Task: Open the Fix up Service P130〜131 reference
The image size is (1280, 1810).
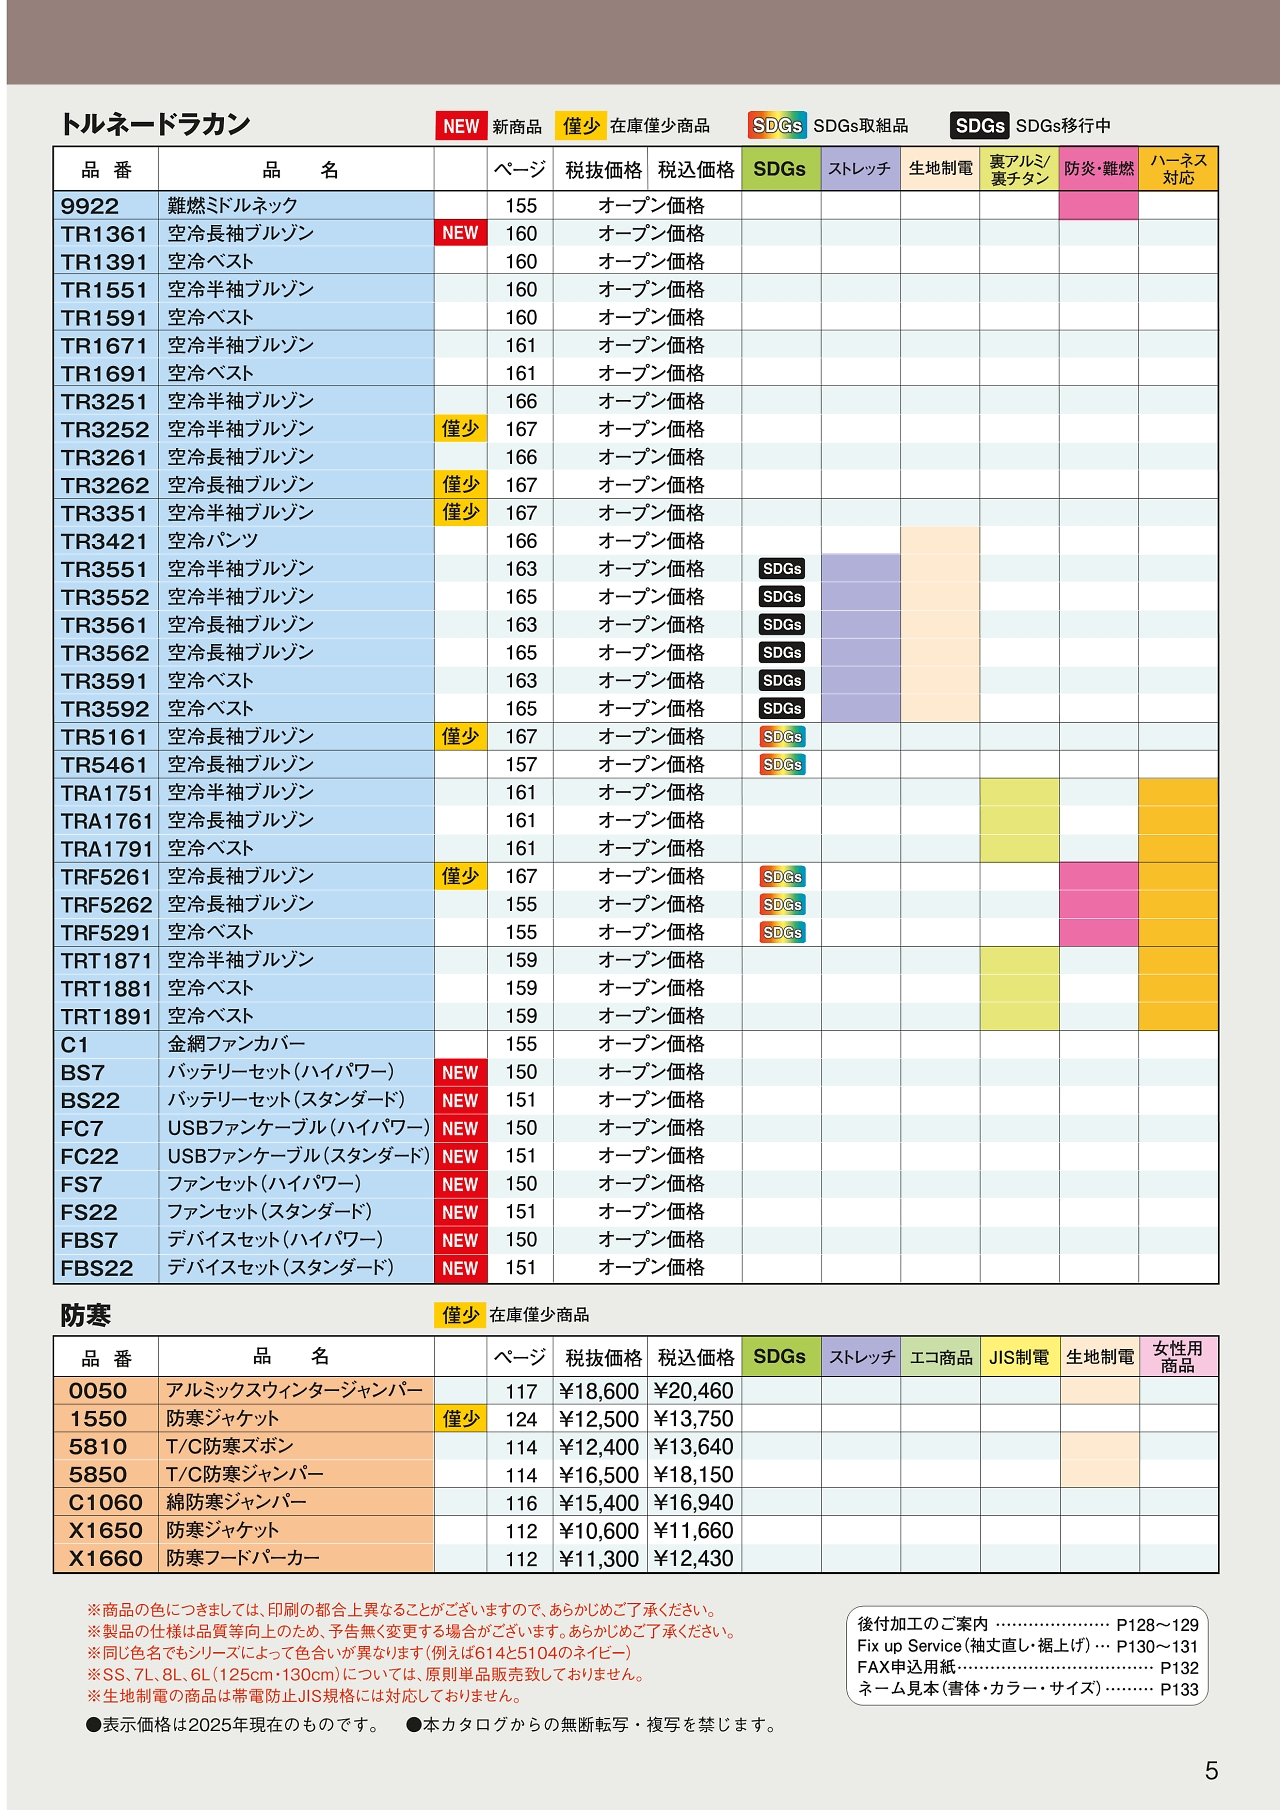Action: (1027, 1646)
